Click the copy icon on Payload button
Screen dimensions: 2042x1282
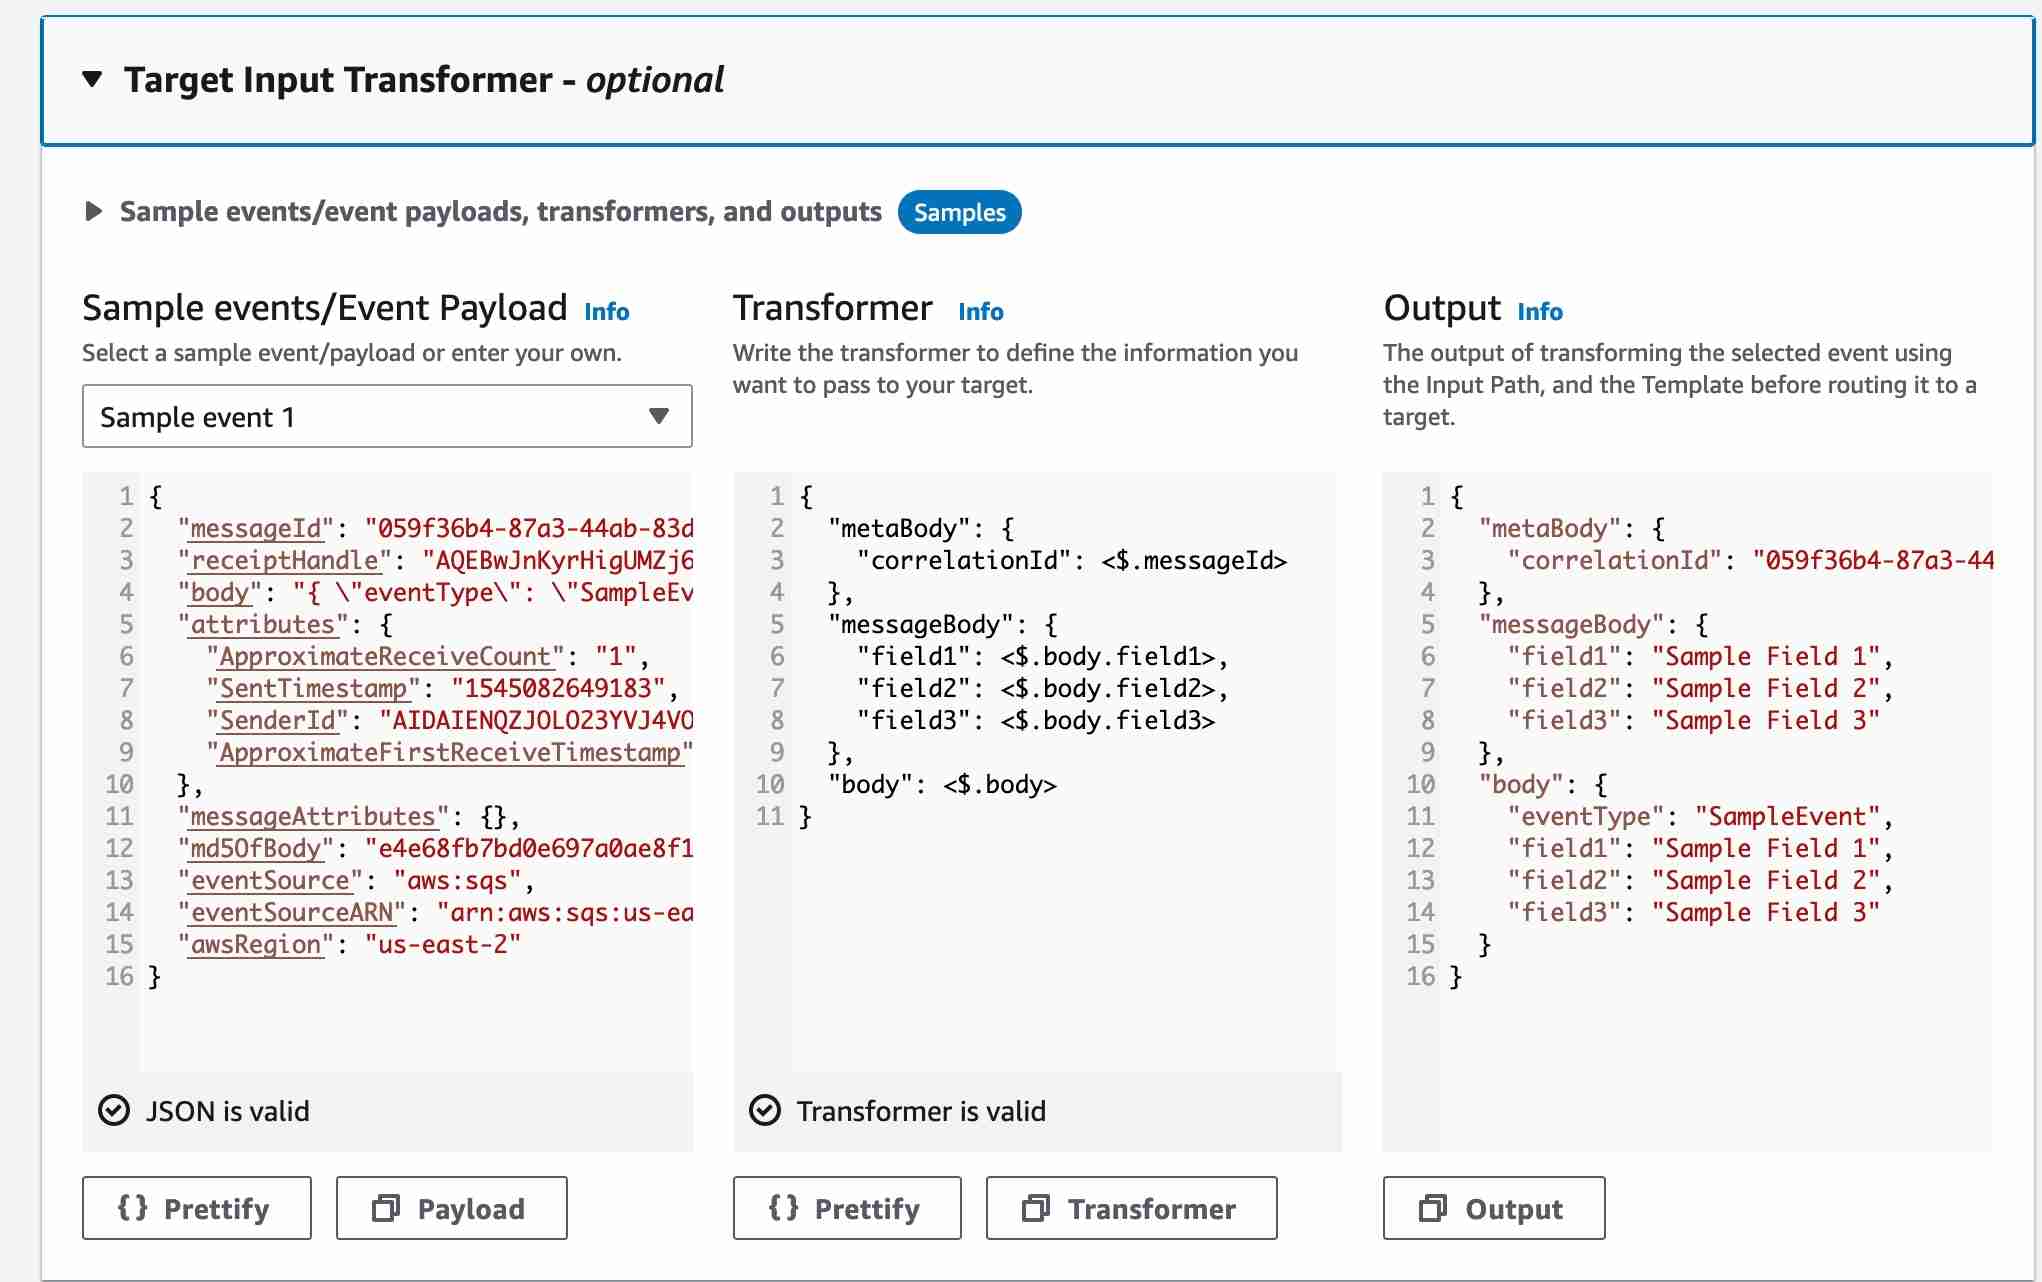pyautogui.click(x=385, y=1208)
